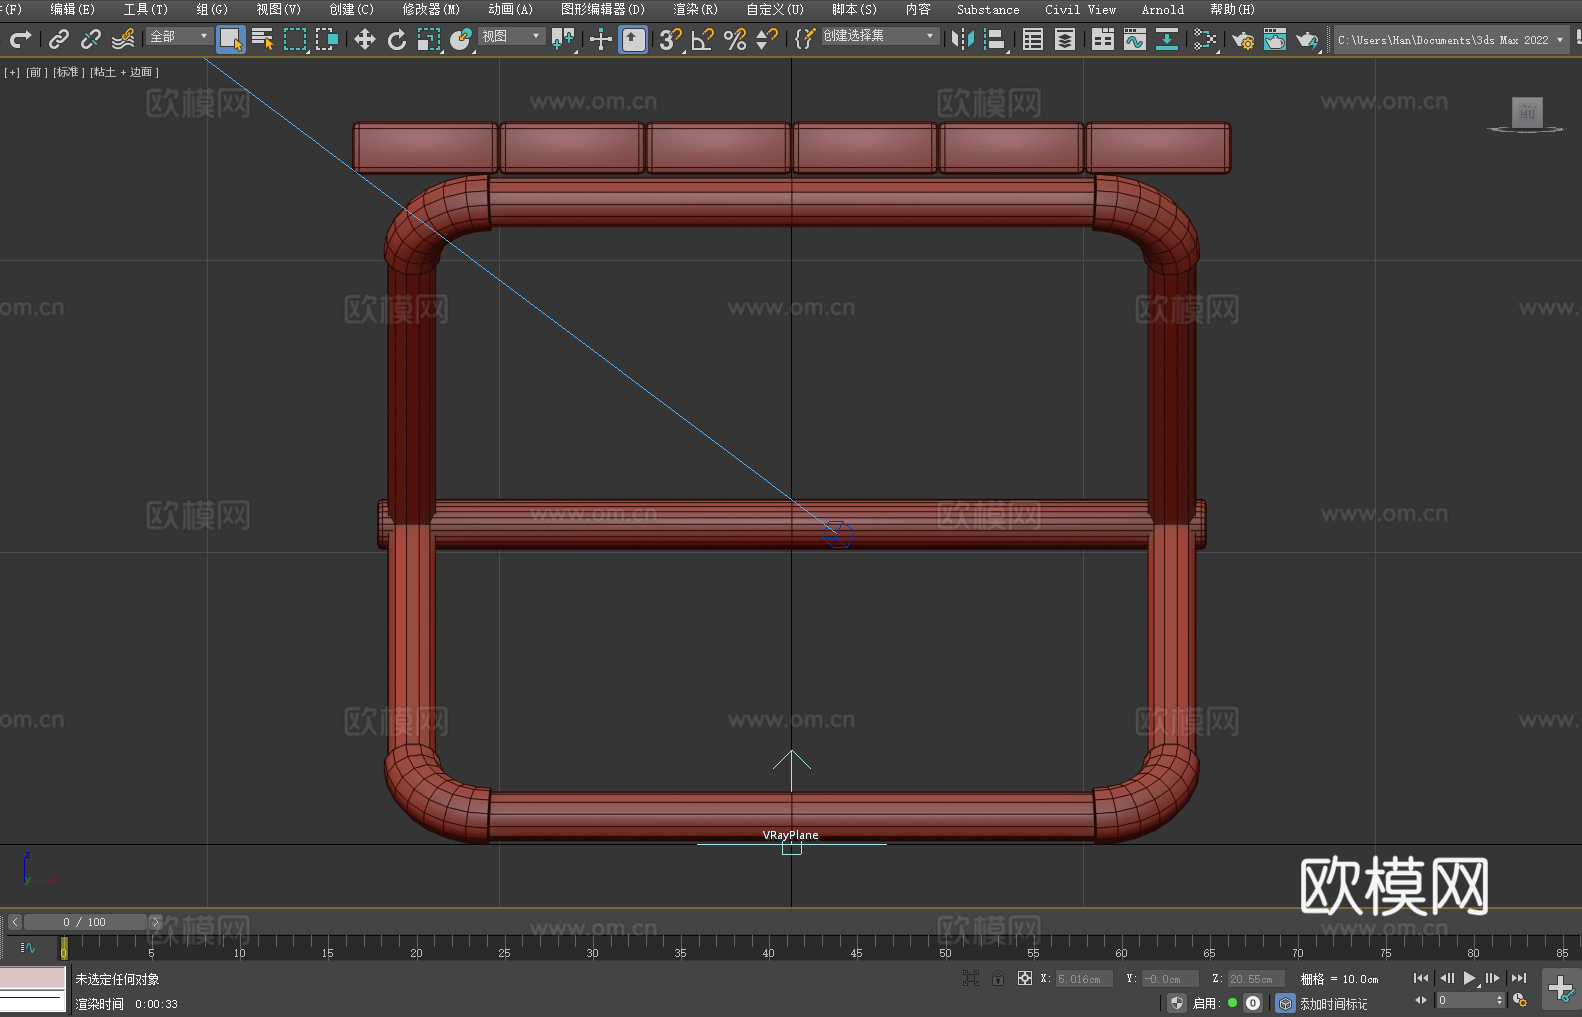This screenshot has width=1582, height=1017.
Task: Activate Select and Rotate tool
Action: click(x=397, y=39)
